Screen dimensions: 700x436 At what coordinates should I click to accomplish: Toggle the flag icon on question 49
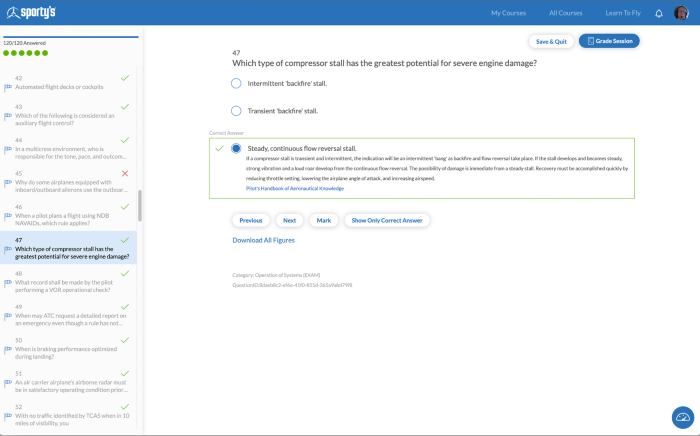click(x=8, y=316)
